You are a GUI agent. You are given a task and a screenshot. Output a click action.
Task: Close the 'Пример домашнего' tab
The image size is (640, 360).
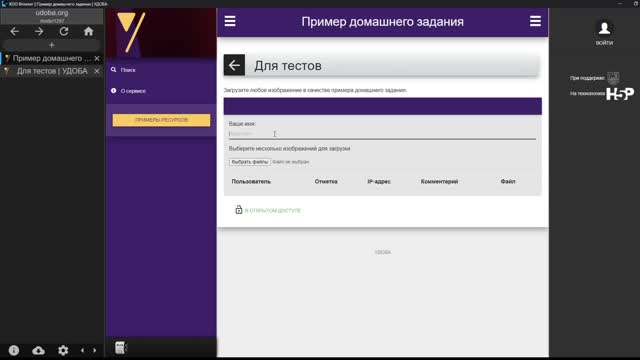click(97, 58)
